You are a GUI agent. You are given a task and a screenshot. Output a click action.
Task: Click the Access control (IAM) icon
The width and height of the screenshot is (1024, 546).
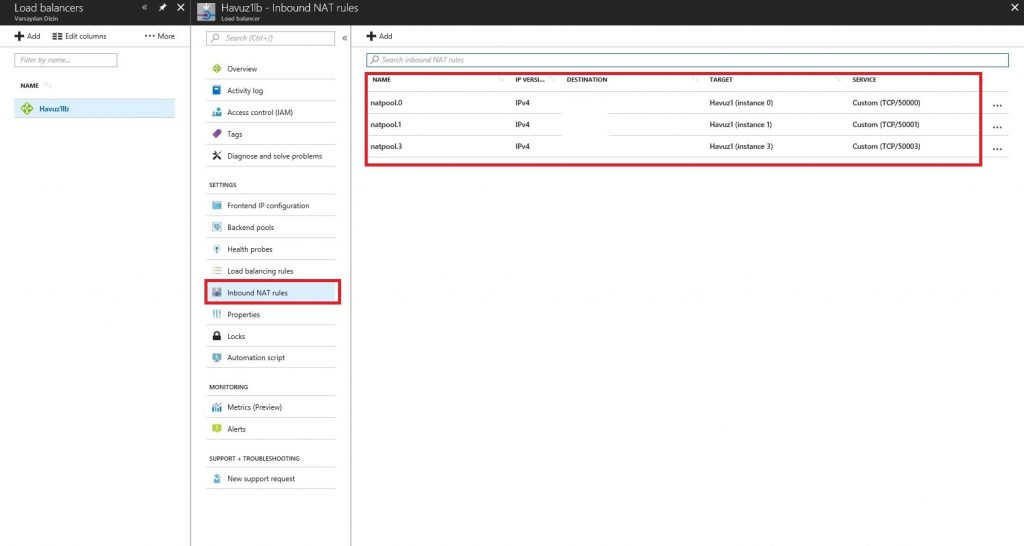(x=217, y=113)
